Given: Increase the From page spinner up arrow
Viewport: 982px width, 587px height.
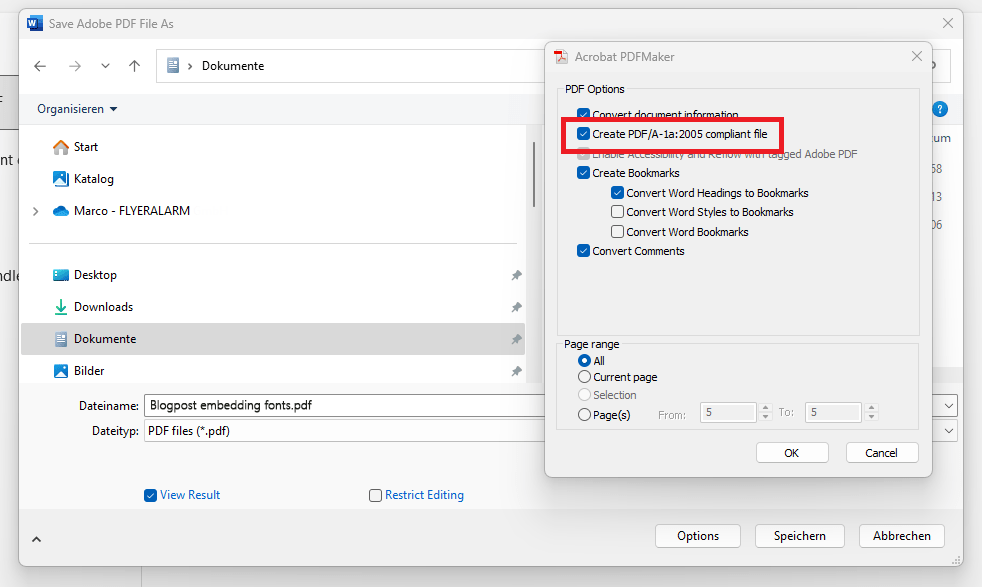Looking at the screenshot, I should [x=765, y=408].
